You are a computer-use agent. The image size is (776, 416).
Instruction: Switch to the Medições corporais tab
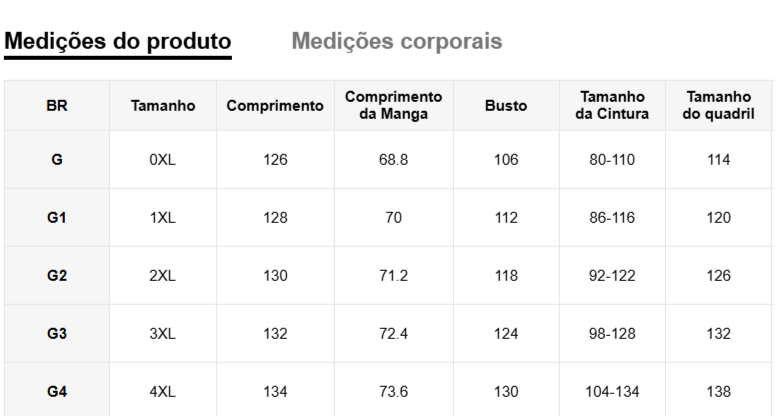pyautogui.click(x=396, y=42)
